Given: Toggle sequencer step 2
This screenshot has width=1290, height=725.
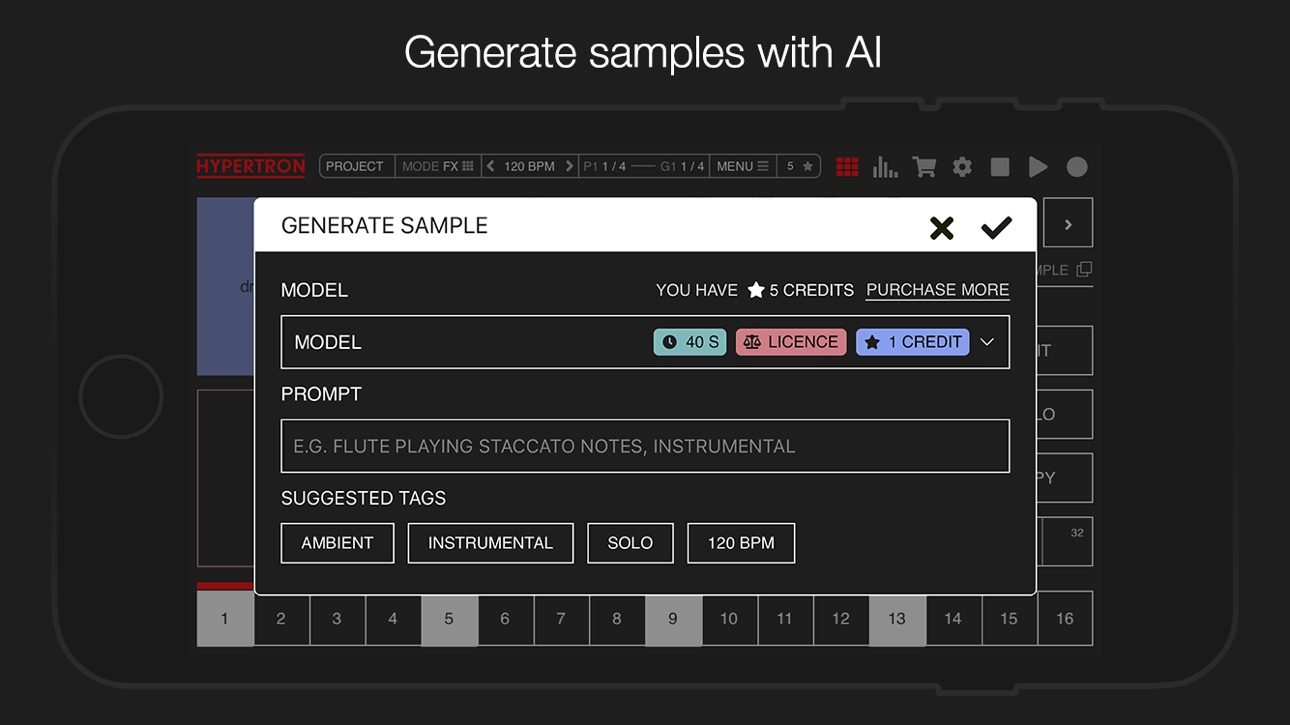Looking at the screenshot, I should 281,619.
